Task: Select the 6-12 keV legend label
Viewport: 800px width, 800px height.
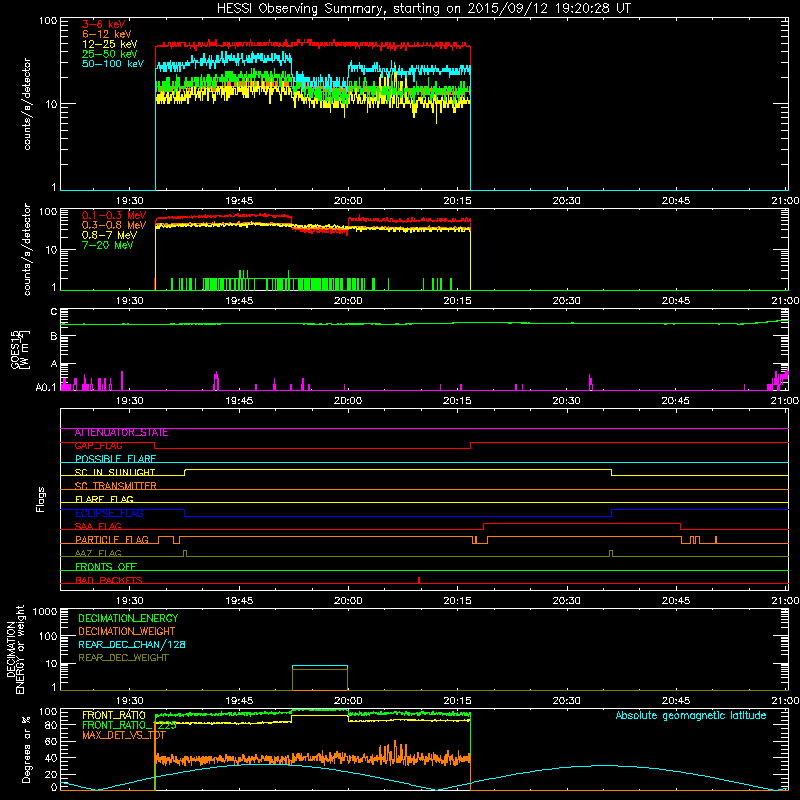Action: 107,34
